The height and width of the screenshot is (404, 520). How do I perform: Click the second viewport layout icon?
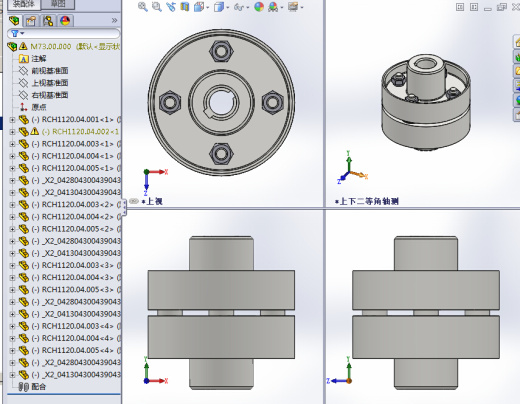pyautogui.click(x=474, y=7)
